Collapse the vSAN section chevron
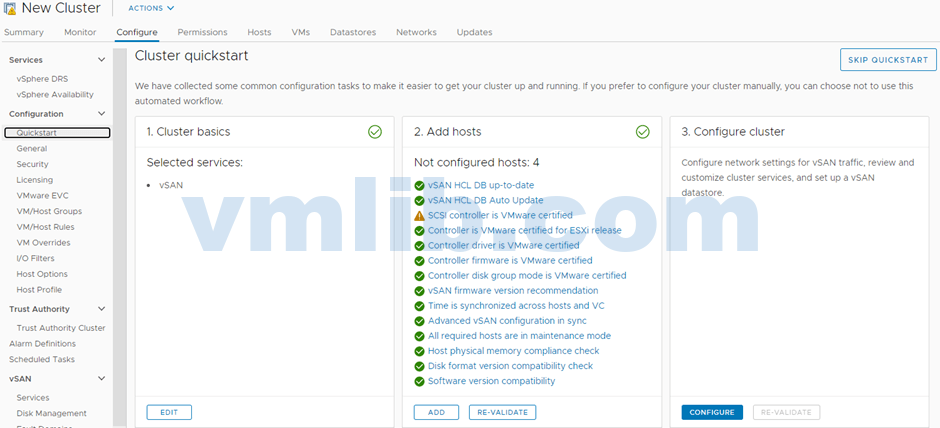 tap(101, 379)
